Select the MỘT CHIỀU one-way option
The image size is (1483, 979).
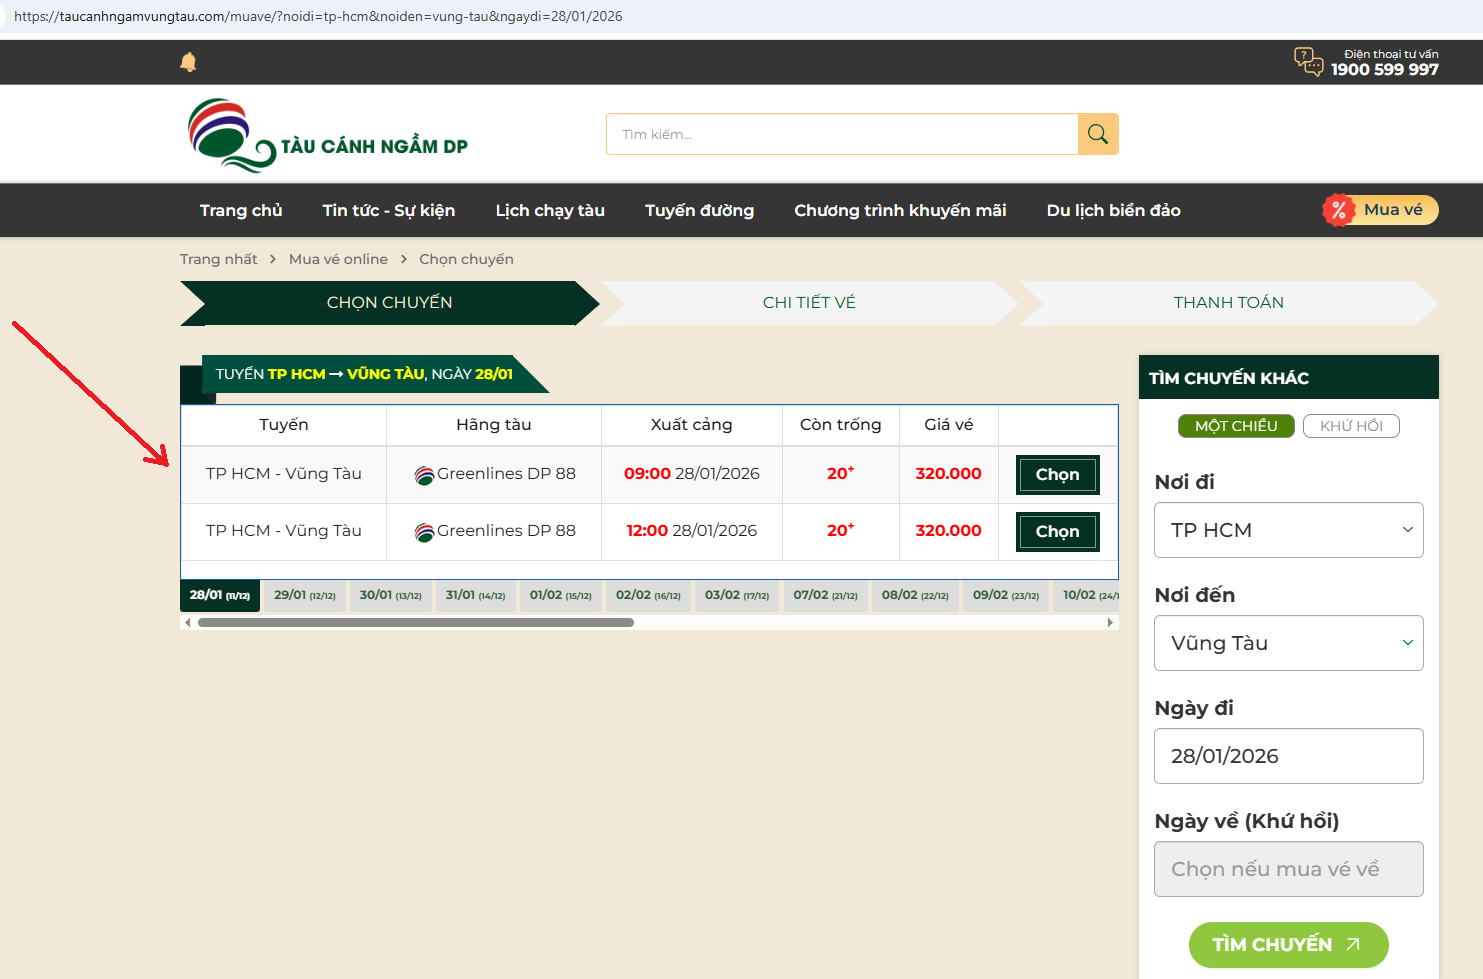pos(1236,426)
